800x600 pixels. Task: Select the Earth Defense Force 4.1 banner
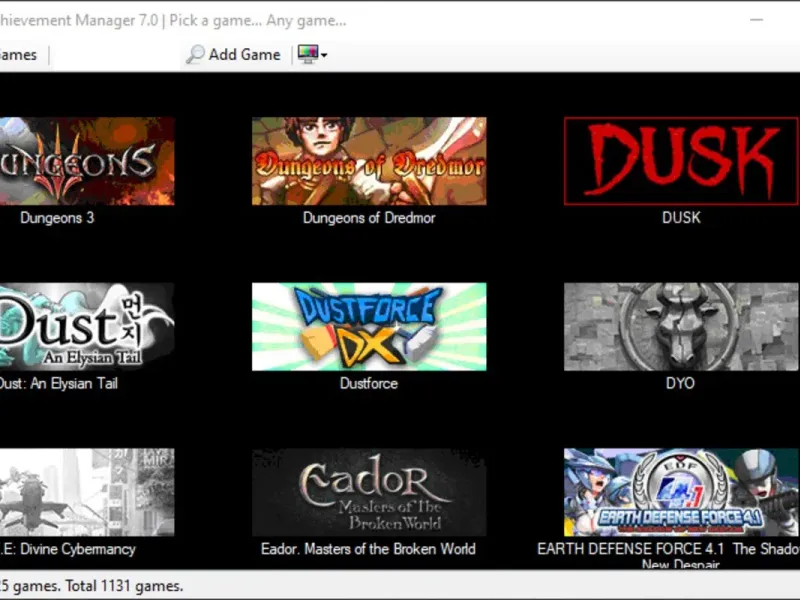pos(681,492)
